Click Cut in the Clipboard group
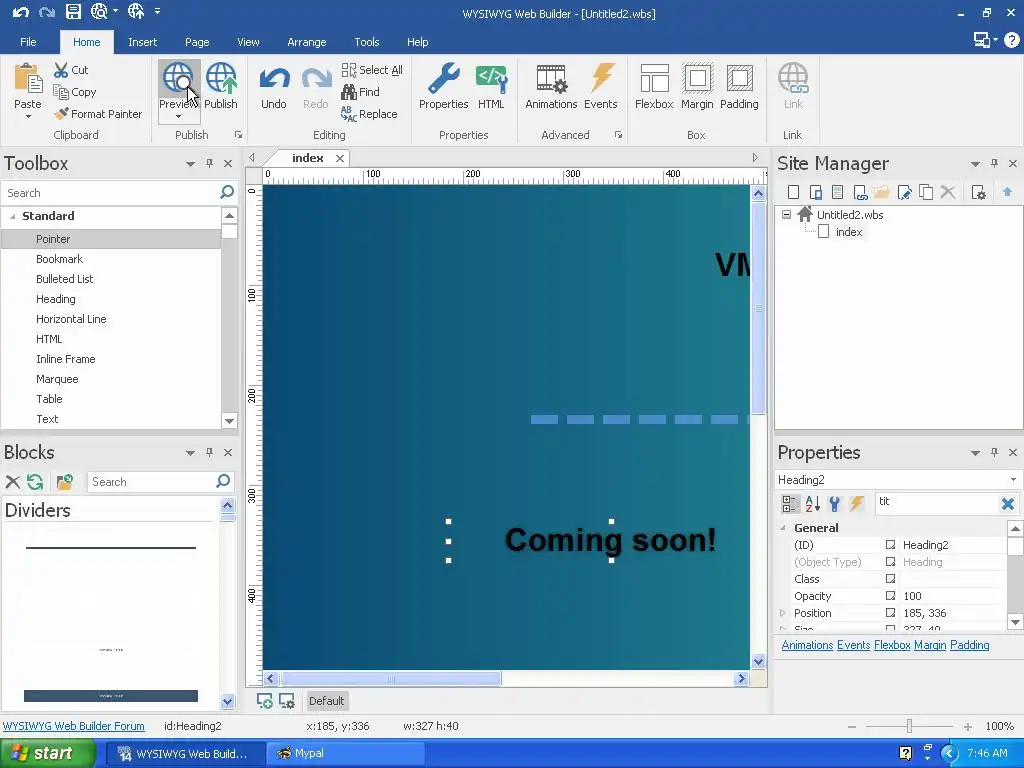 71,70
